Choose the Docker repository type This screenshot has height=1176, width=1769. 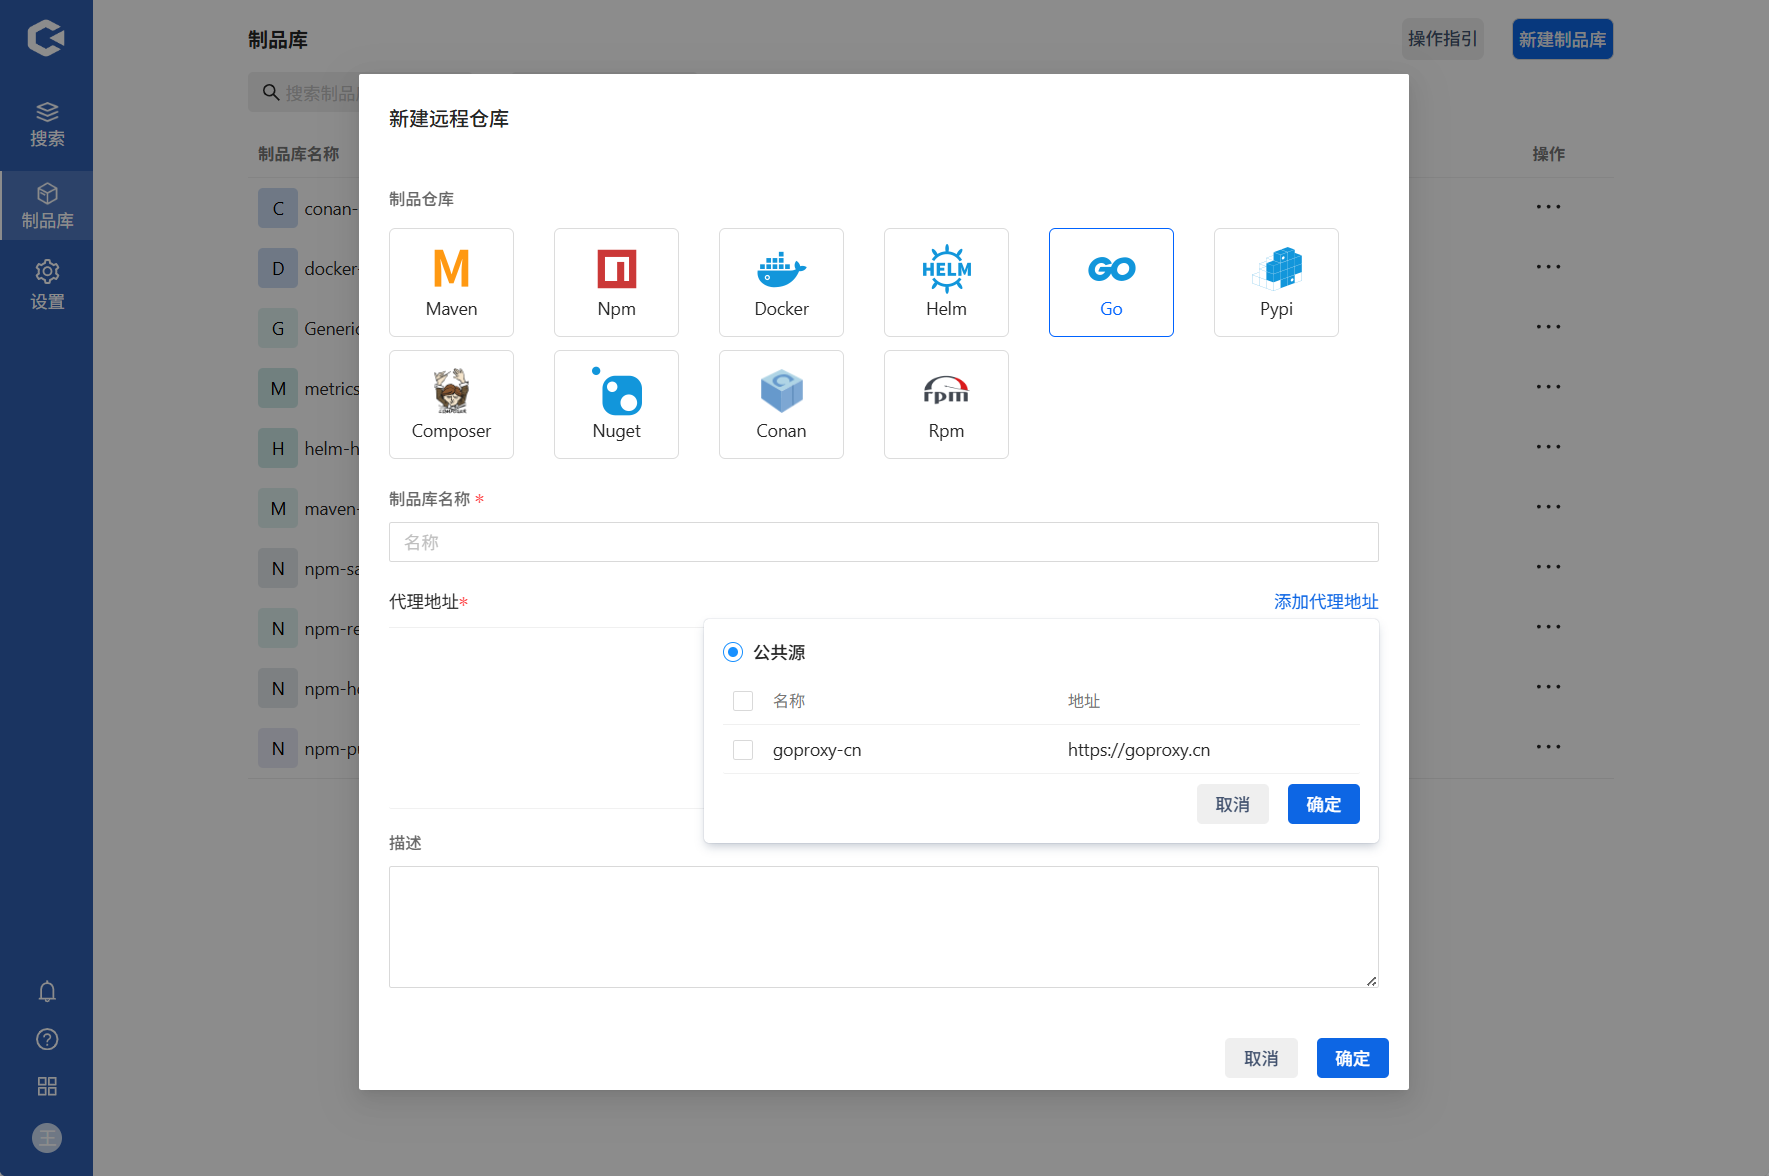781,282
